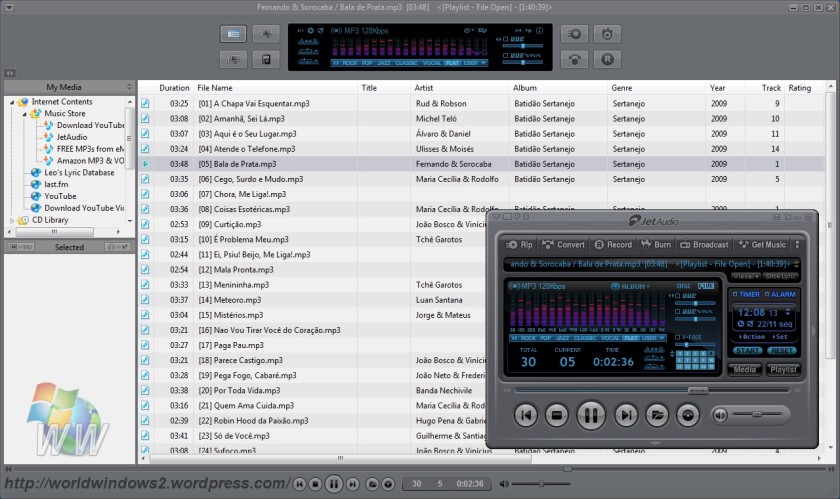
Task: Expand CD Library tree node
Action: 12,220
